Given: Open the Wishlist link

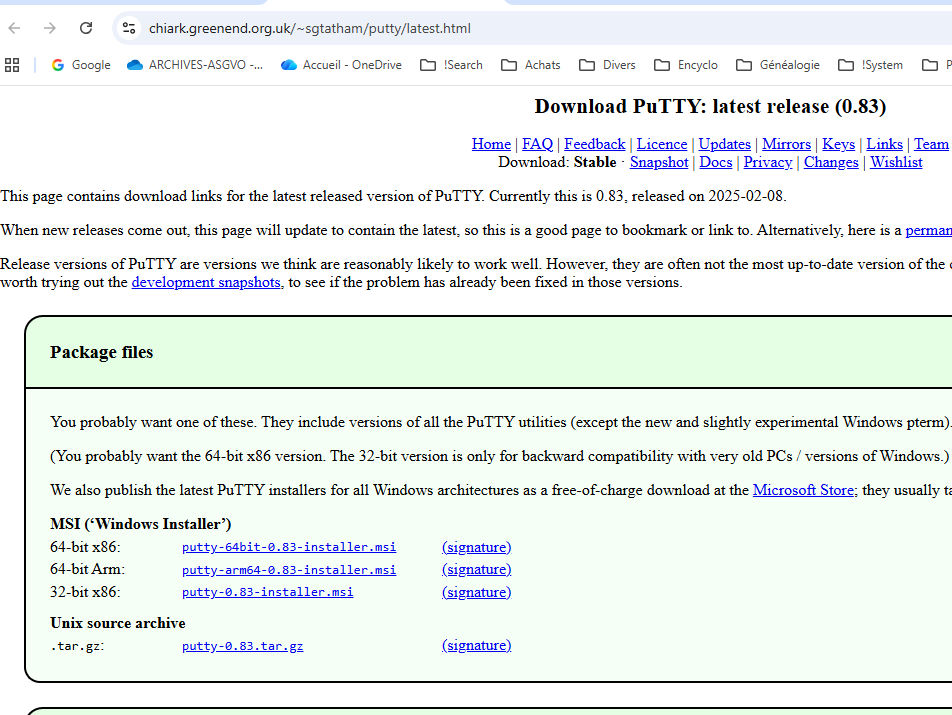Looking at the screenshot, I should pyautogui.click(x=896, y=162).
